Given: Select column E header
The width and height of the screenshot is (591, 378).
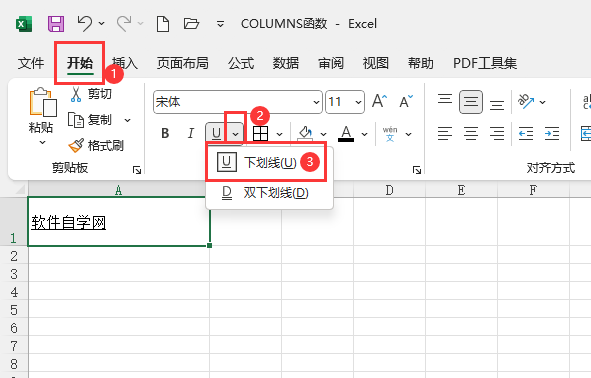Looking at the screenshot, I should (461, 190).
